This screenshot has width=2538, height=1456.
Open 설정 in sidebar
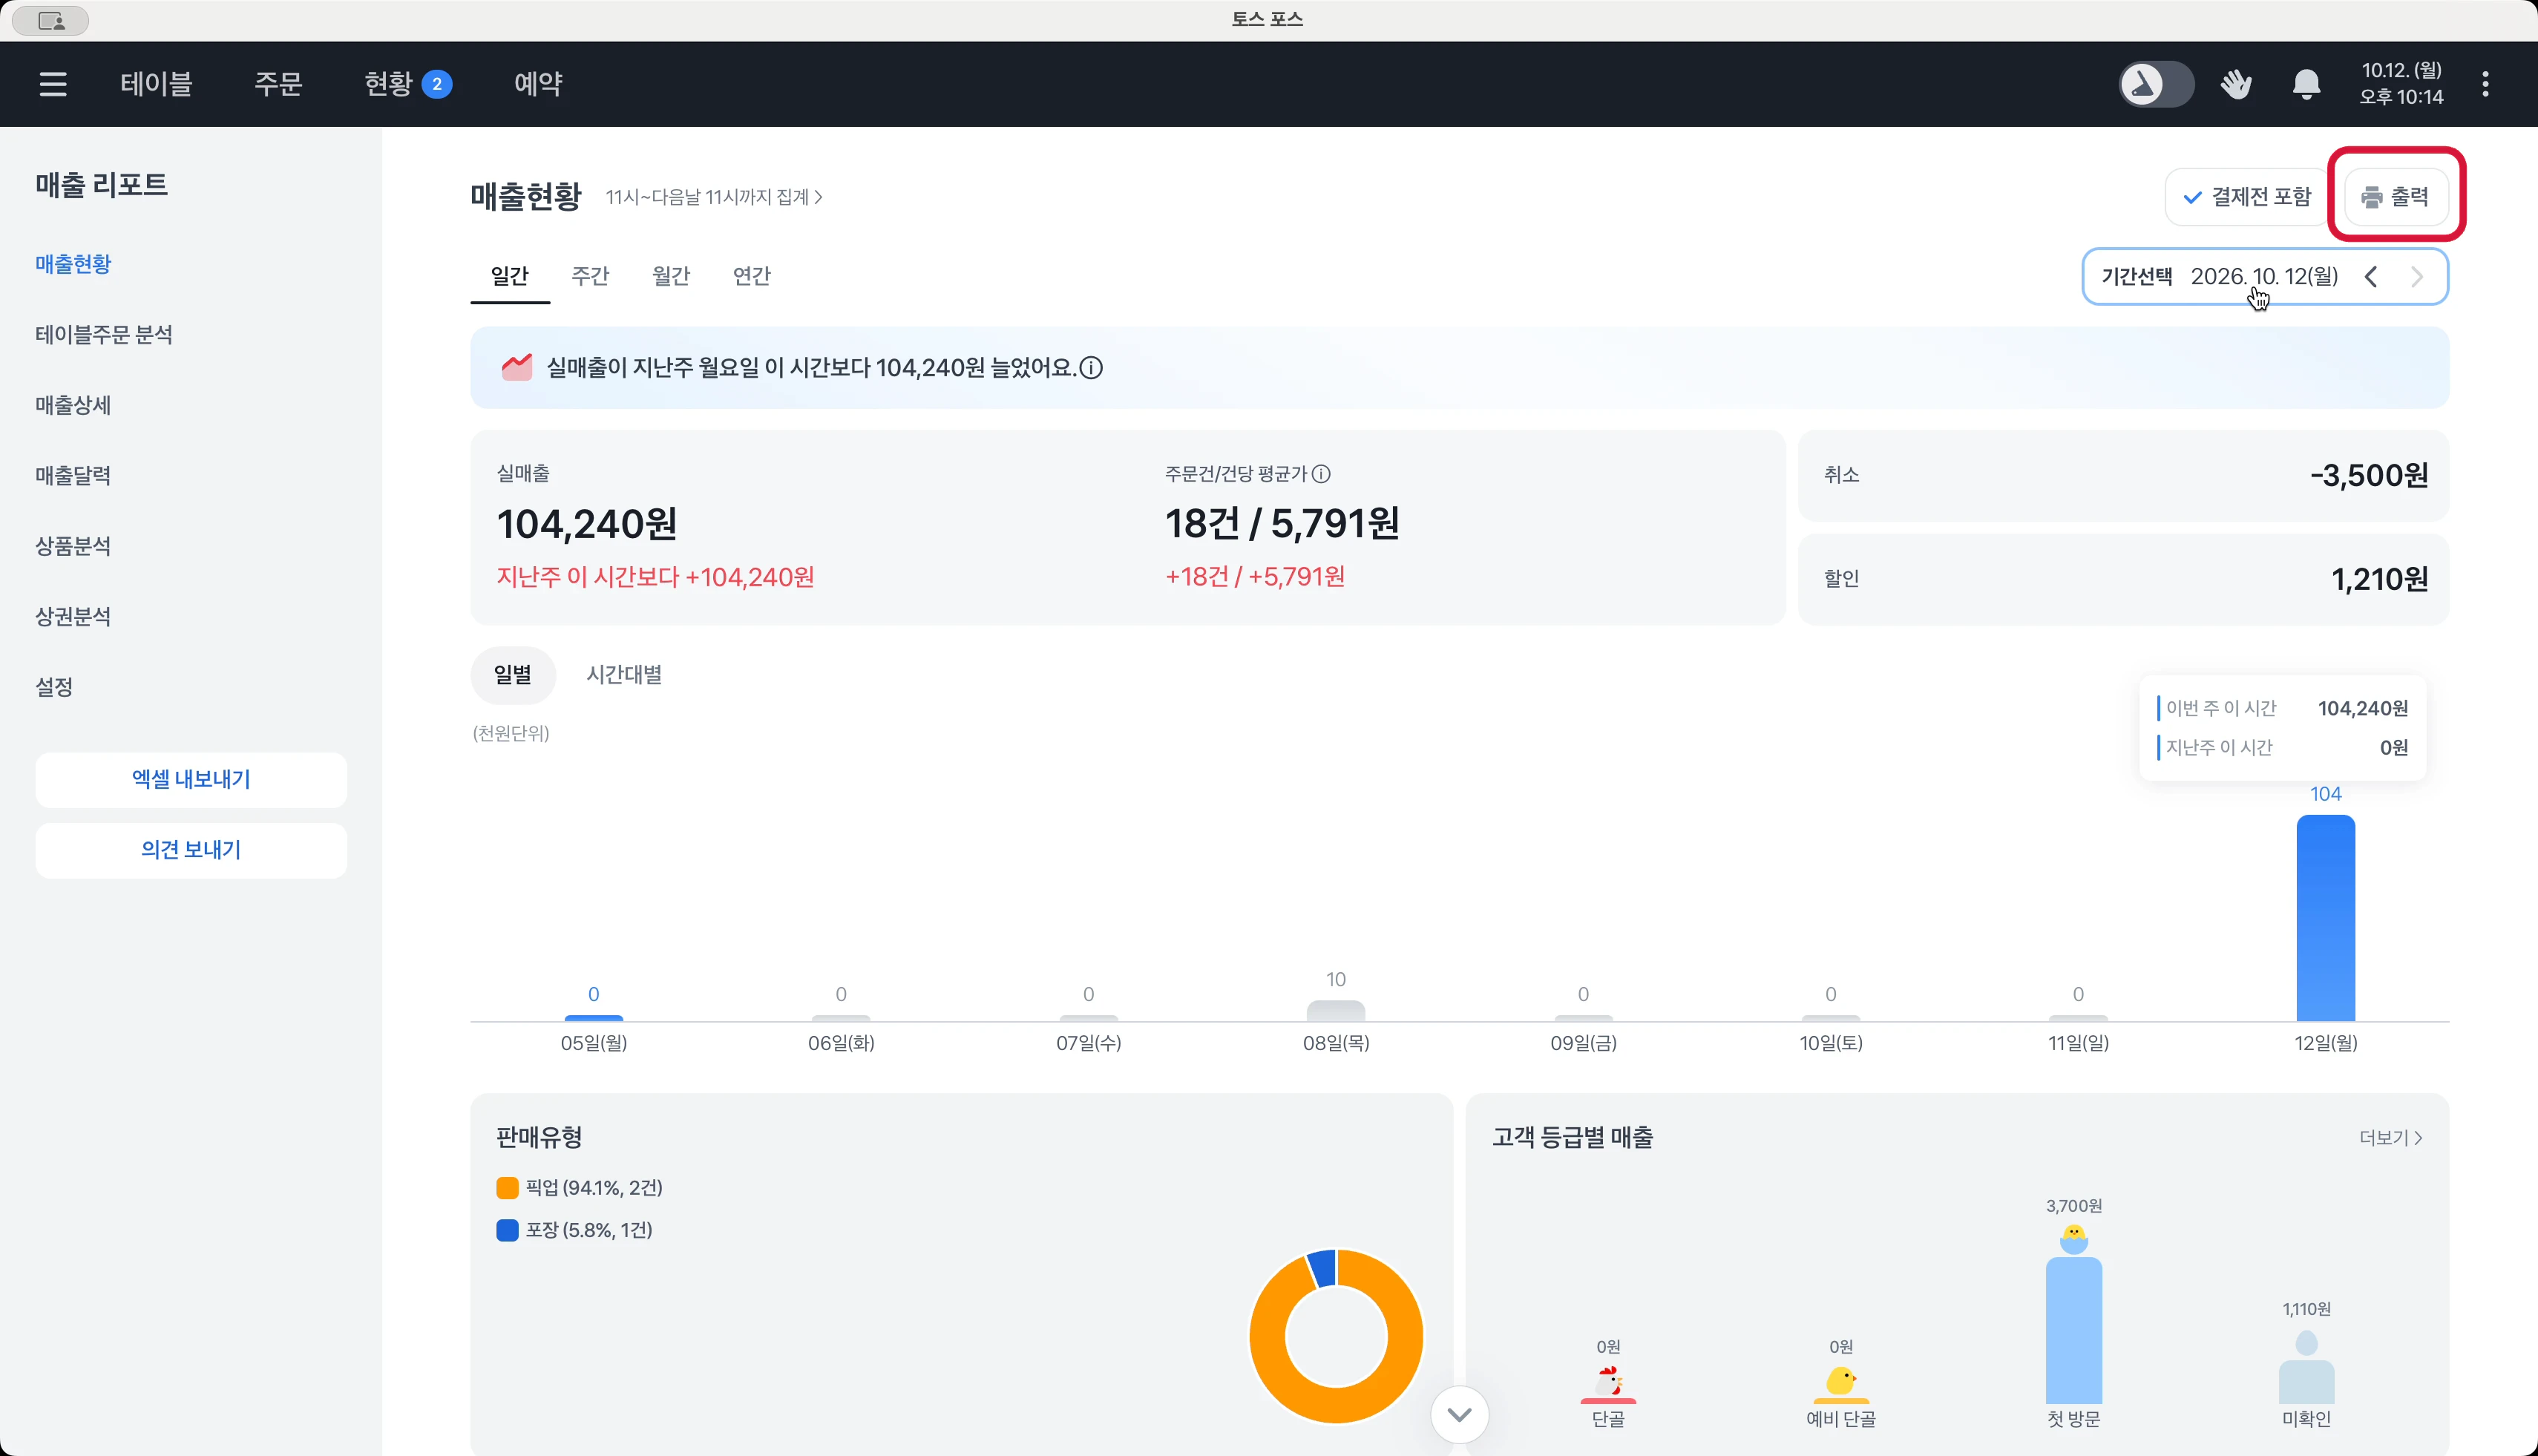54,687
